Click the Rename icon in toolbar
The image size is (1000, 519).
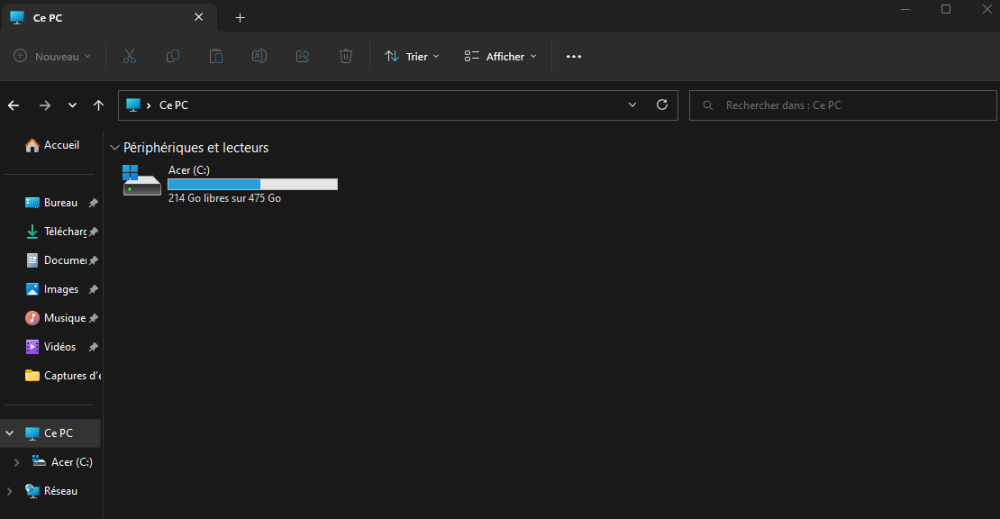pyautogui.click(x=259, y=57)
